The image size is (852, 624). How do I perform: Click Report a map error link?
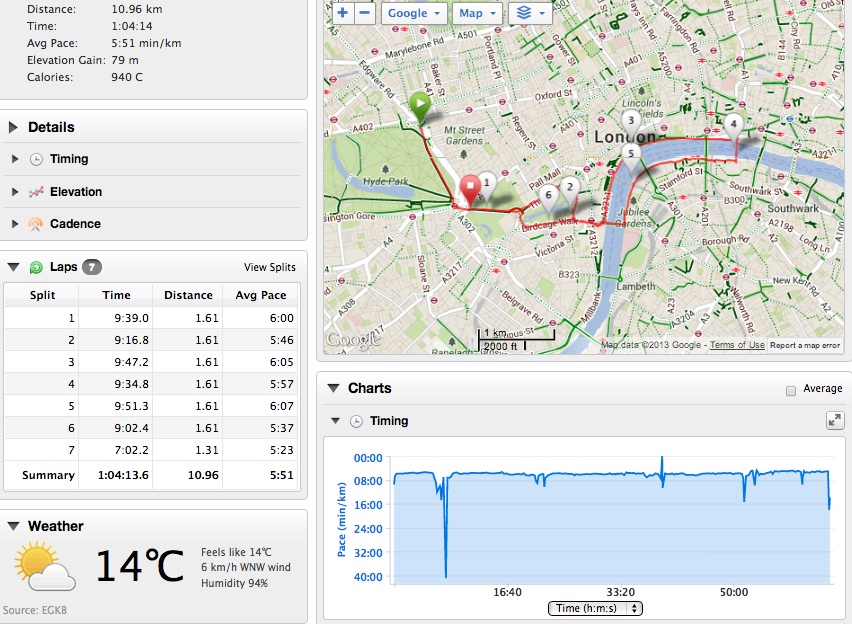click(805, 345)
